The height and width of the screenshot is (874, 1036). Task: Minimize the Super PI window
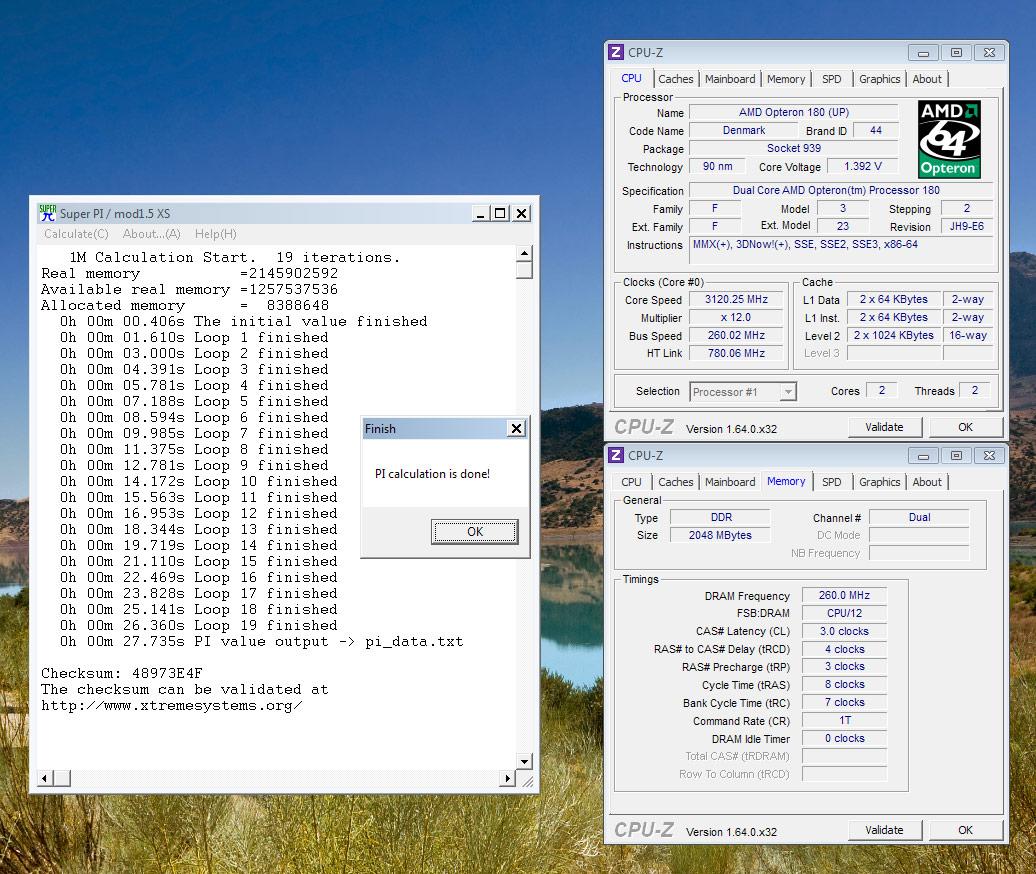coord(481,213)
